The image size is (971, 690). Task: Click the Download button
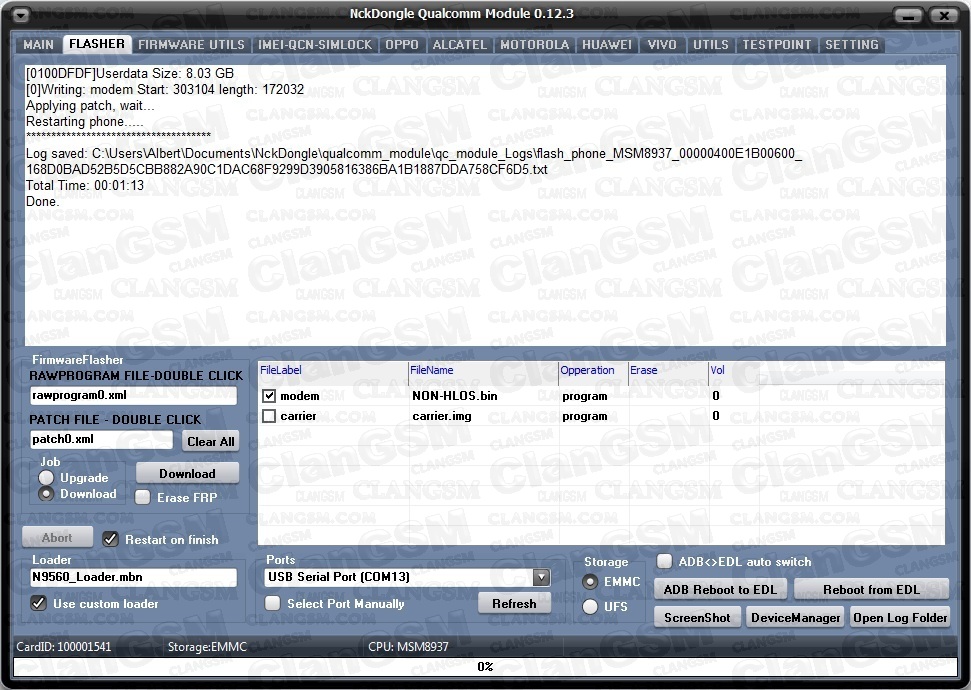coord(188,473)
